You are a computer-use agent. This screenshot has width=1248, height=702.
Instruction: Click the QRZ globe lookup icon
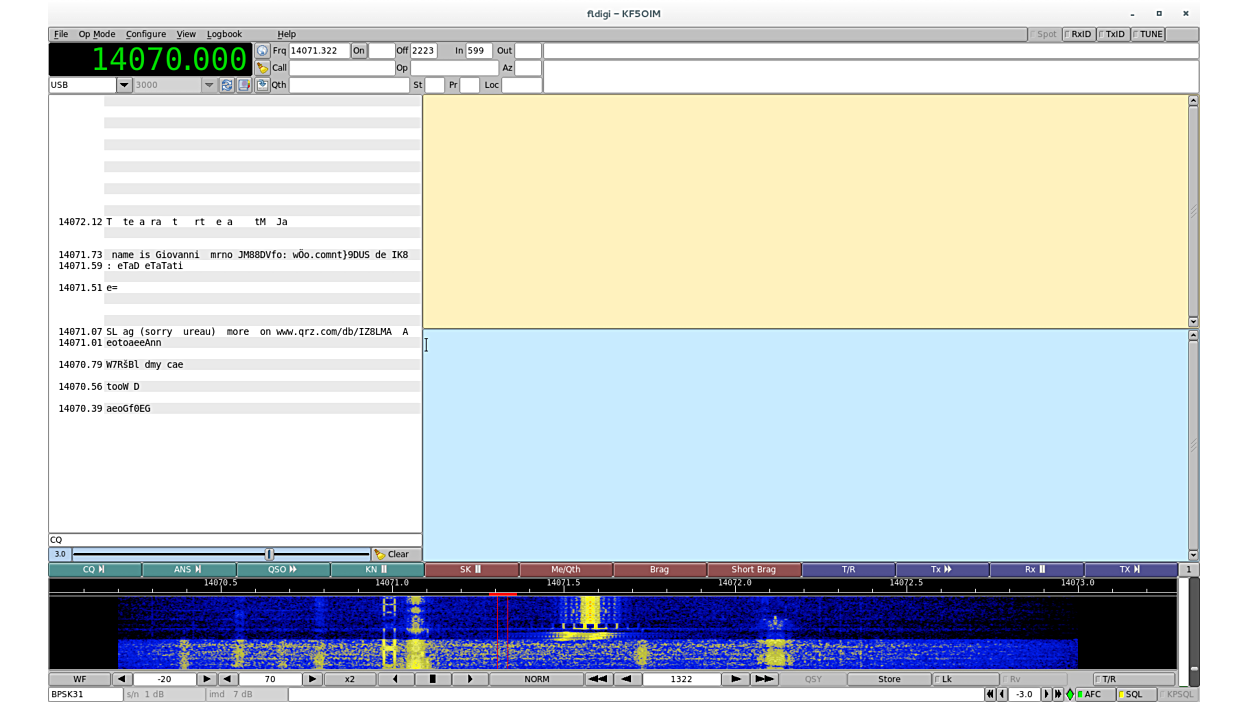click(x=262, y=51)
